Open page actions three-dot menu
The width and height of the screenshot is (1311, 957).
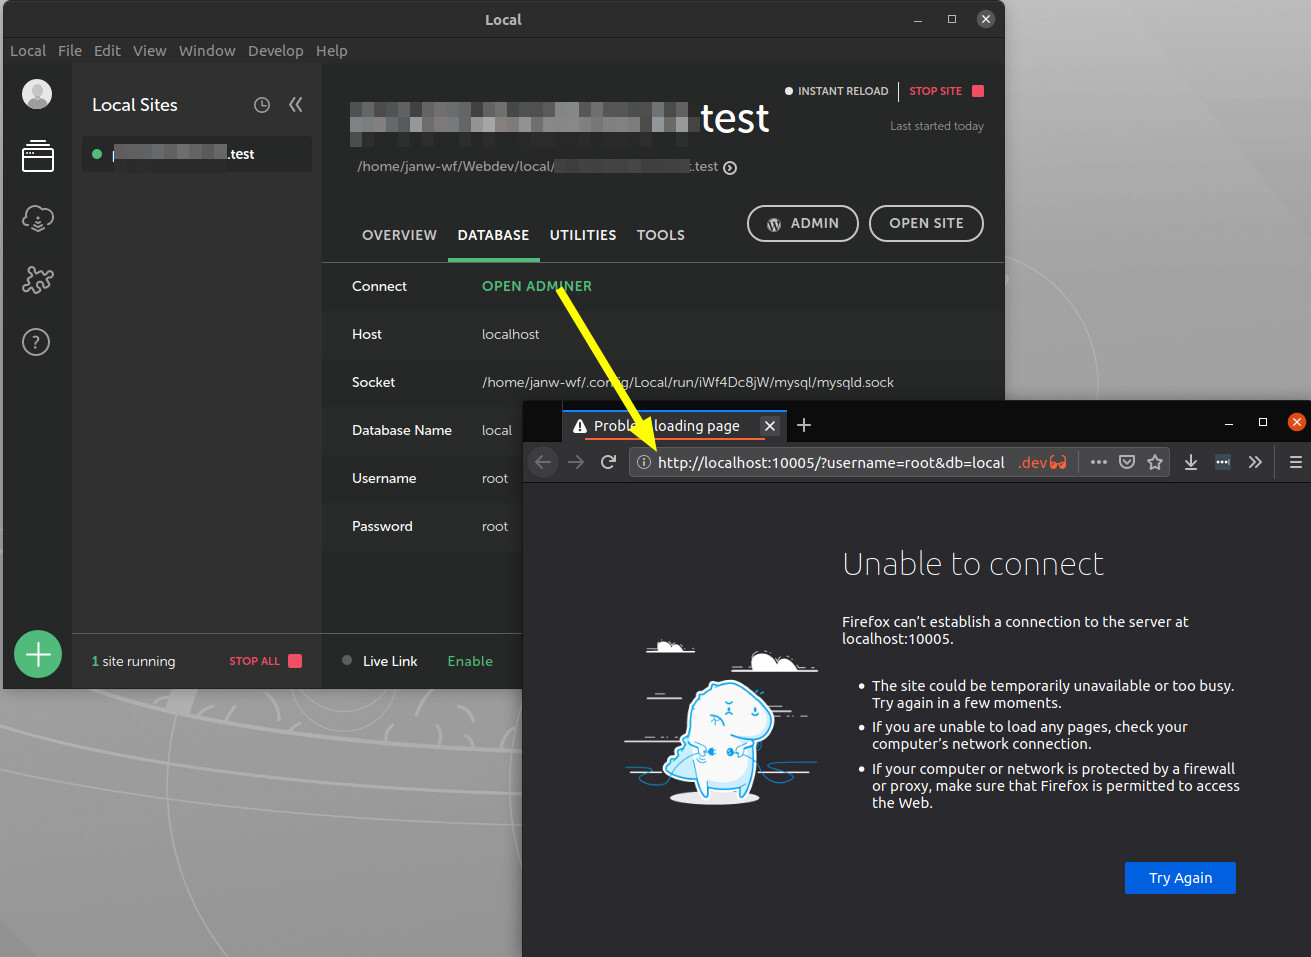[1099, 462]
